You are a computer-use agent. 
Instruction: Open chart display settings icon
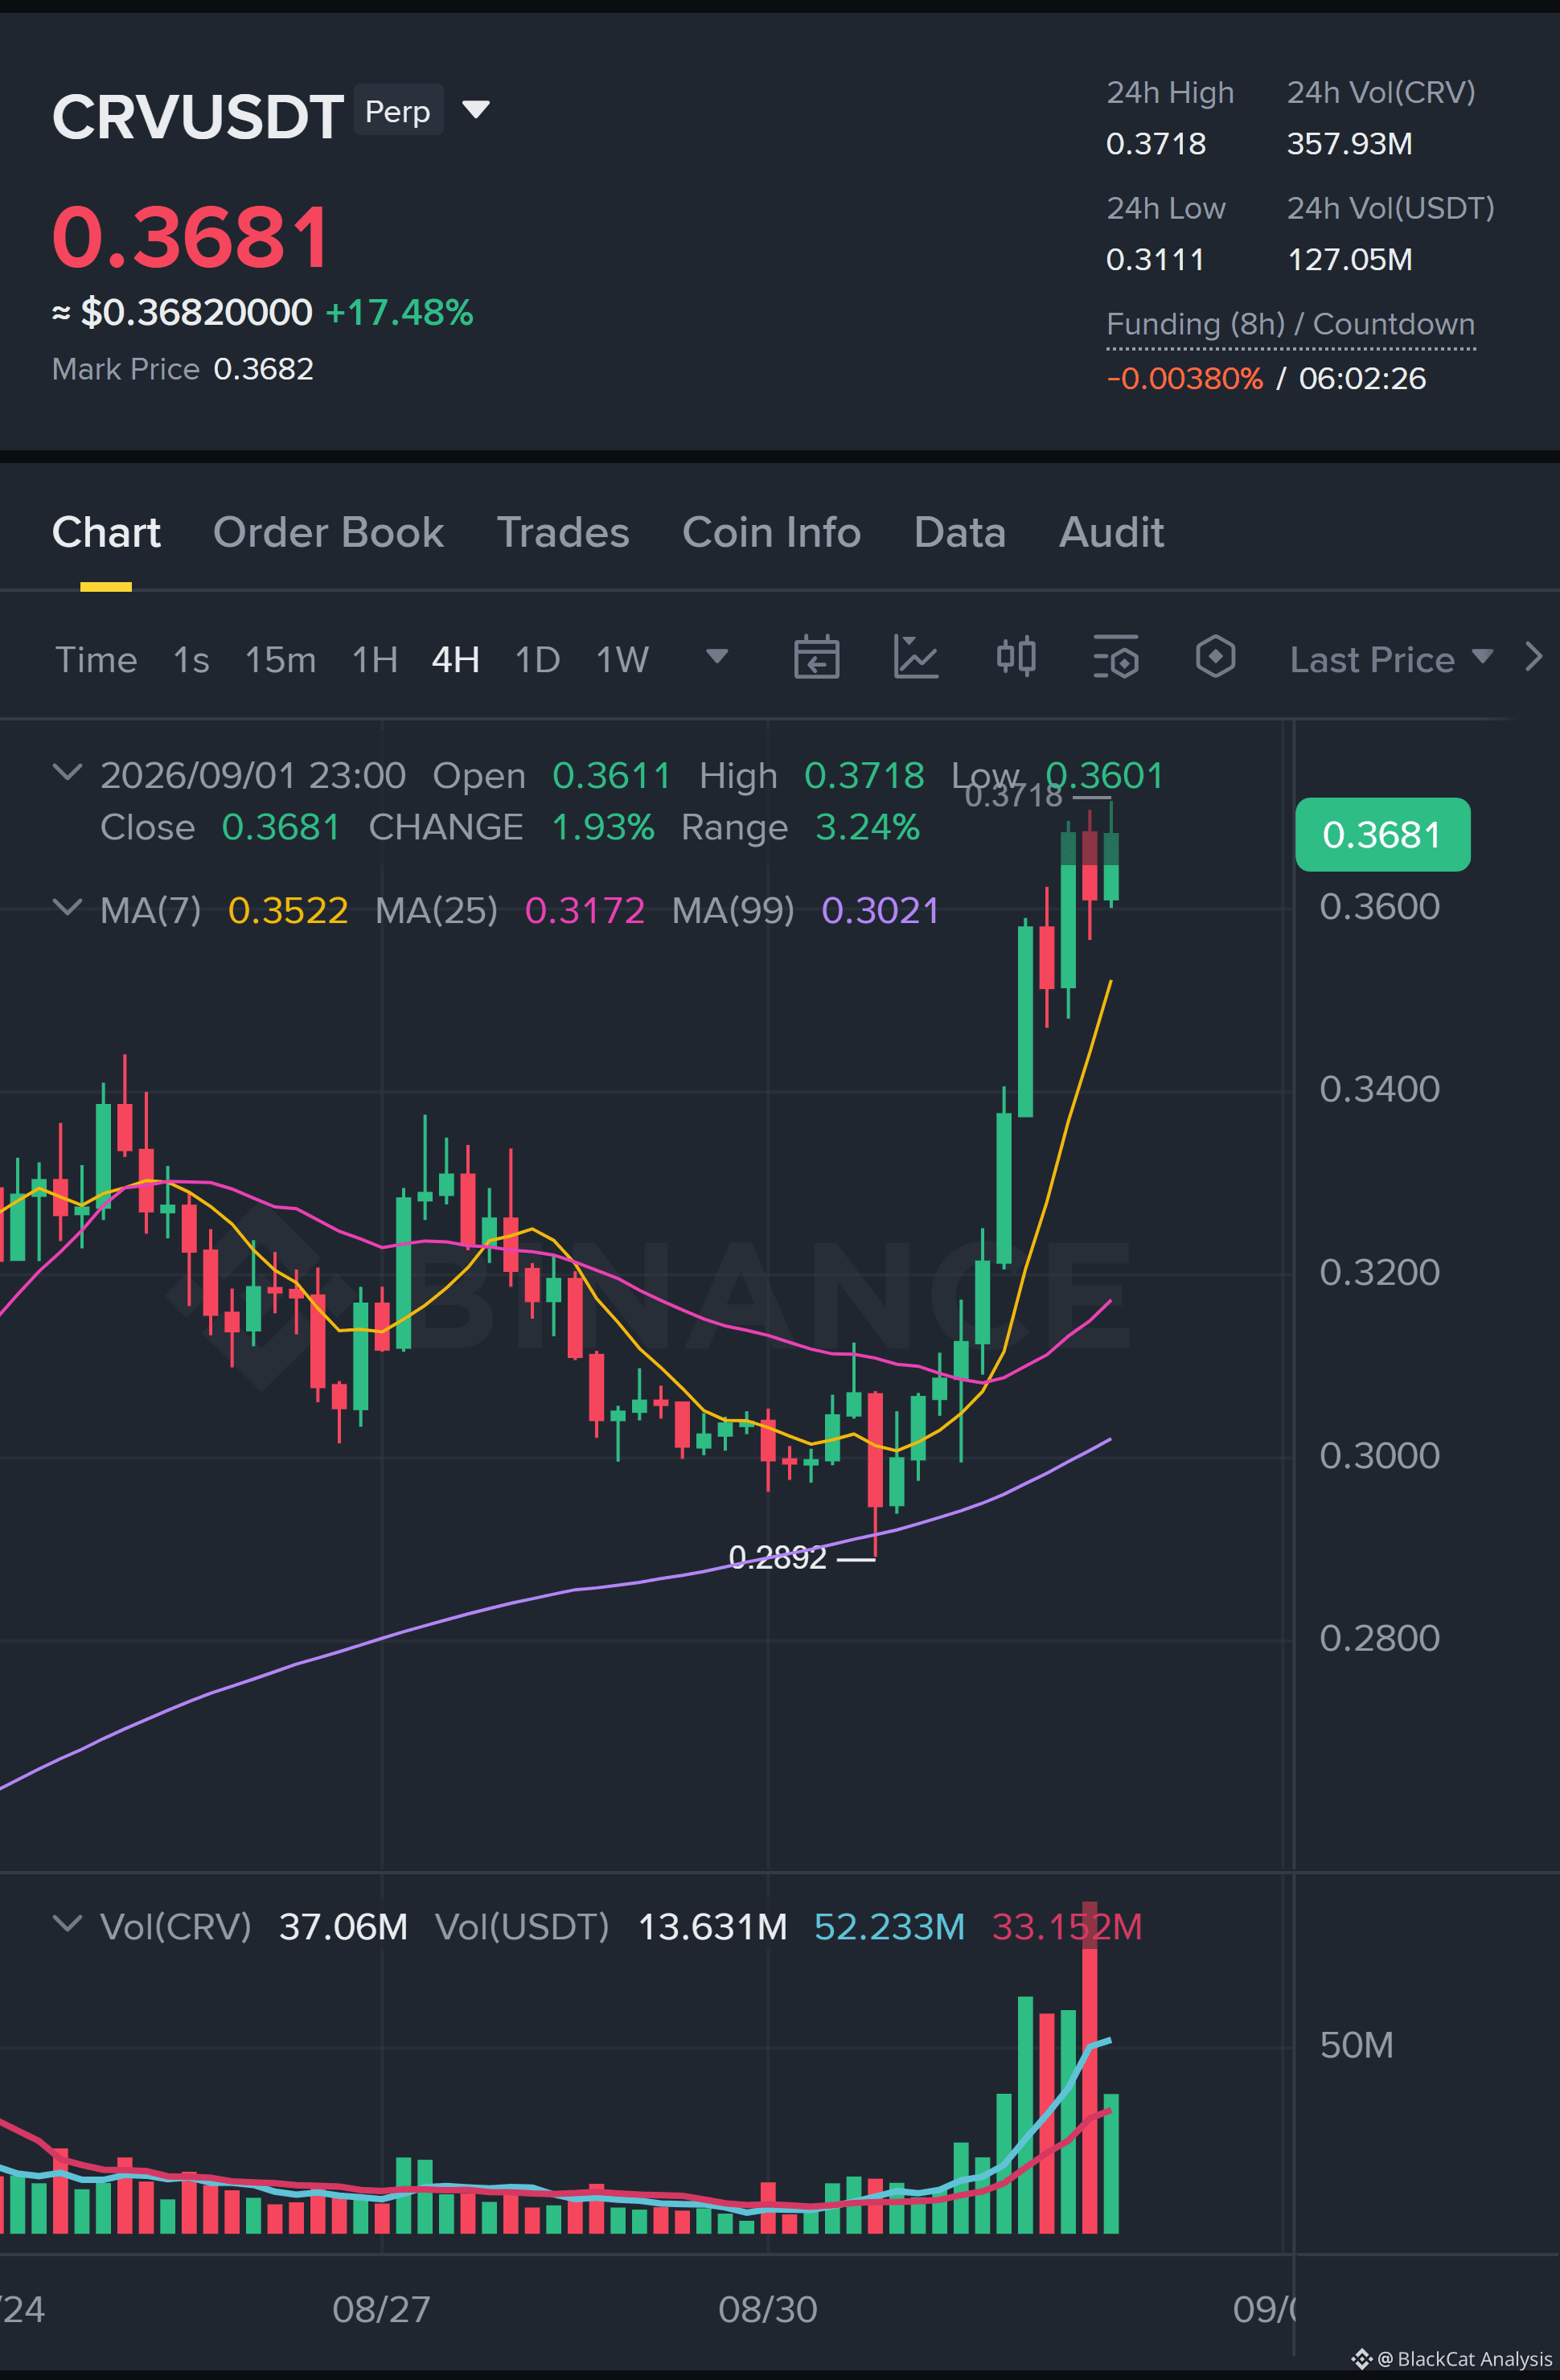pyautogui.click(x=1116, y=657)
